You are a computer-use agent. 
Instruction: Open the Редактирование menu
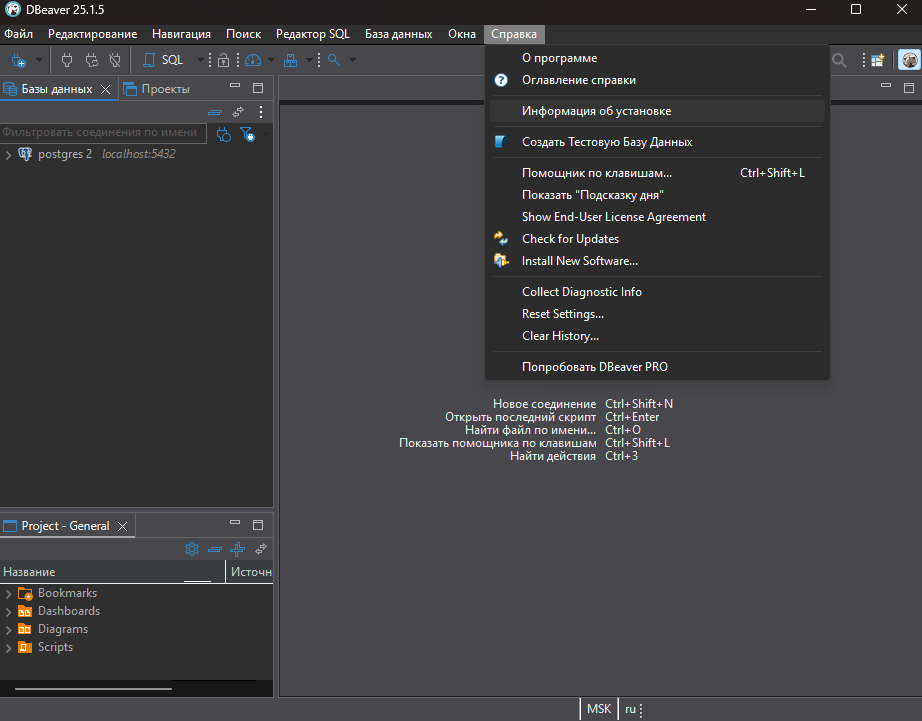[92, 34]
